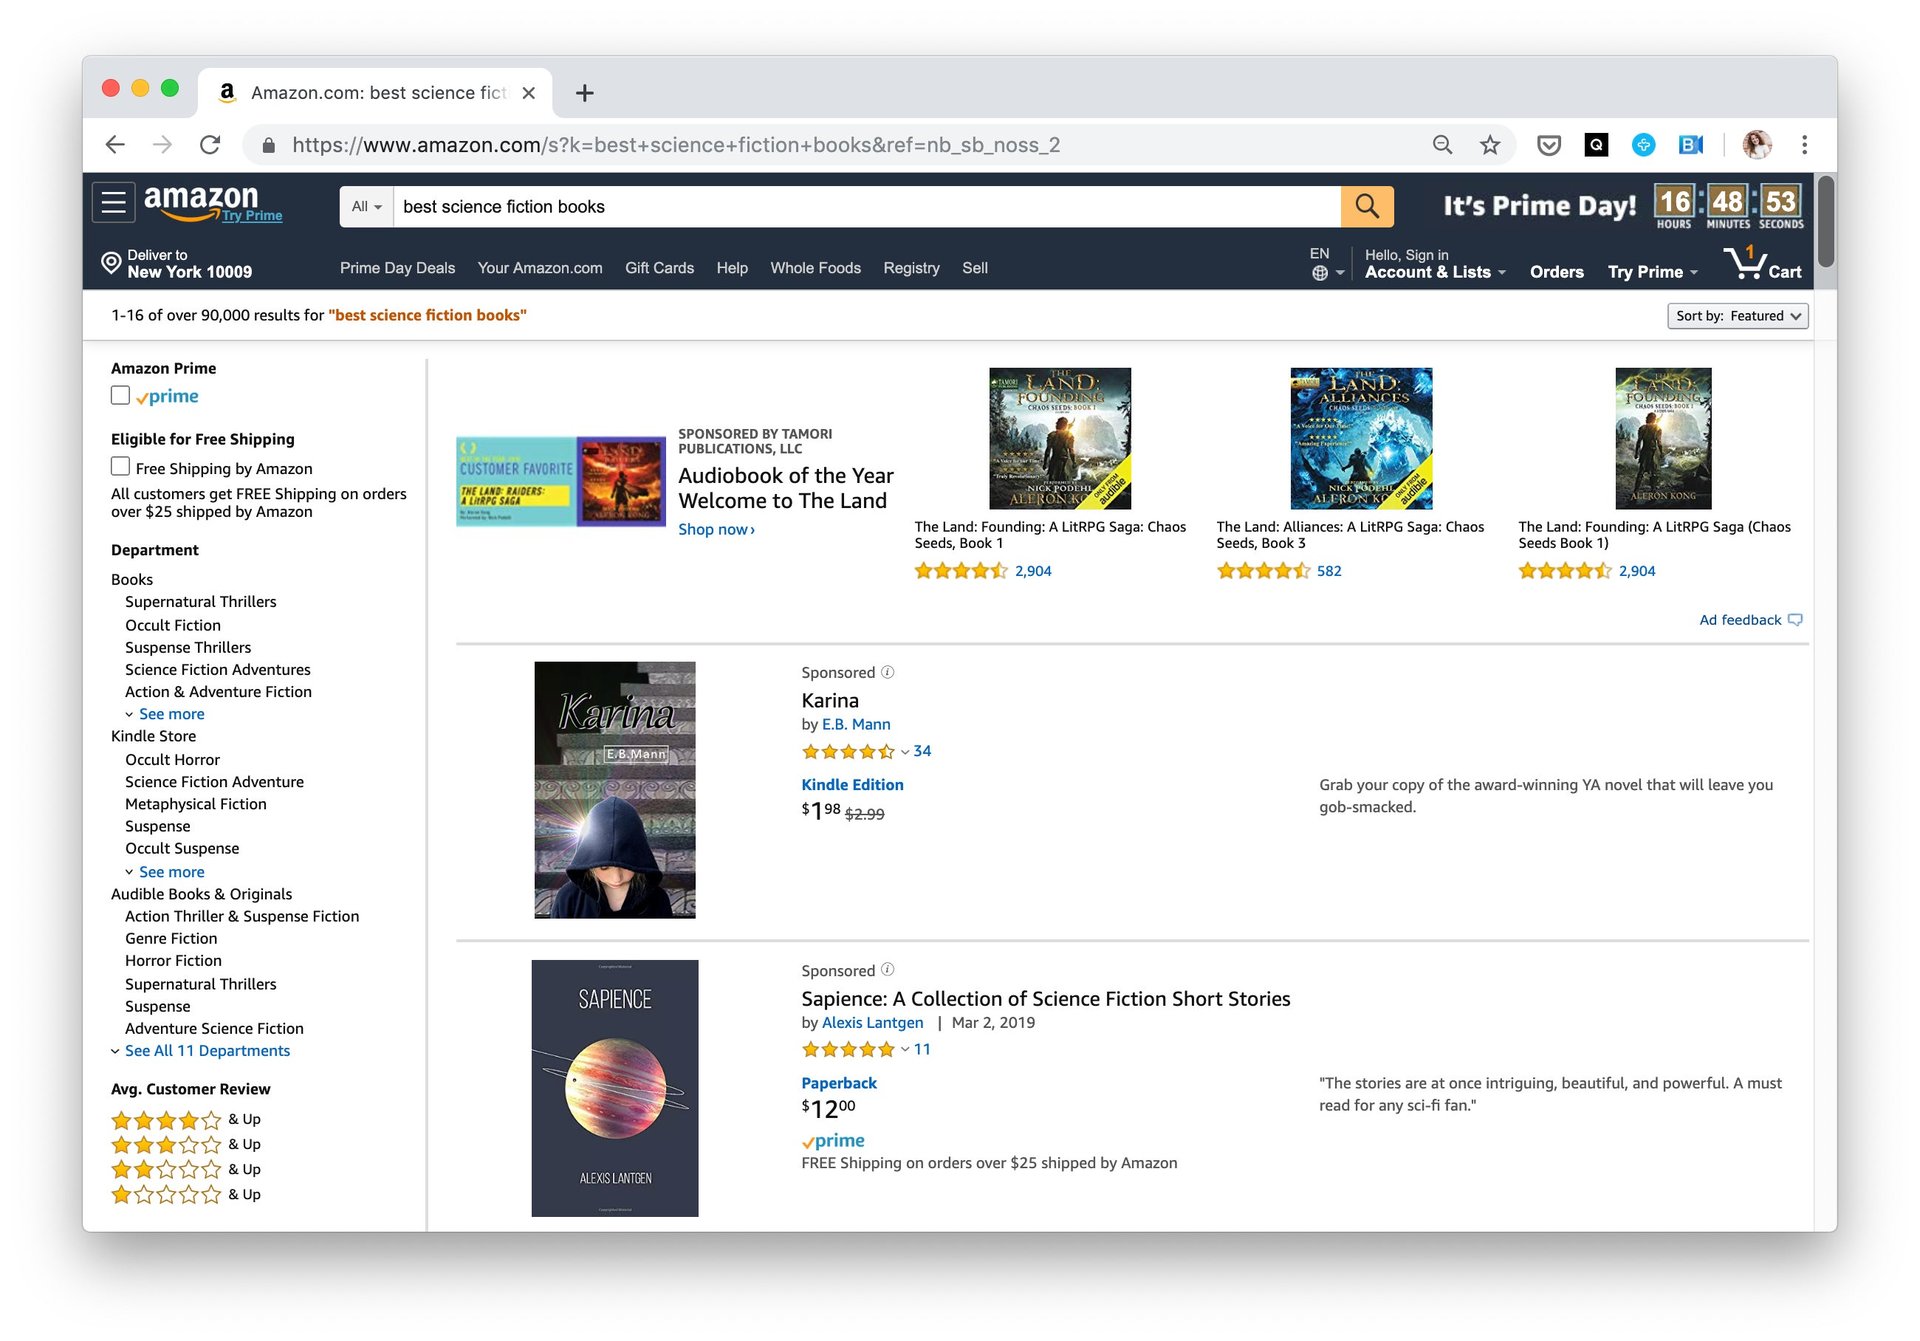Open the Sort by Featured dropdown

(x=1738, y=316)
